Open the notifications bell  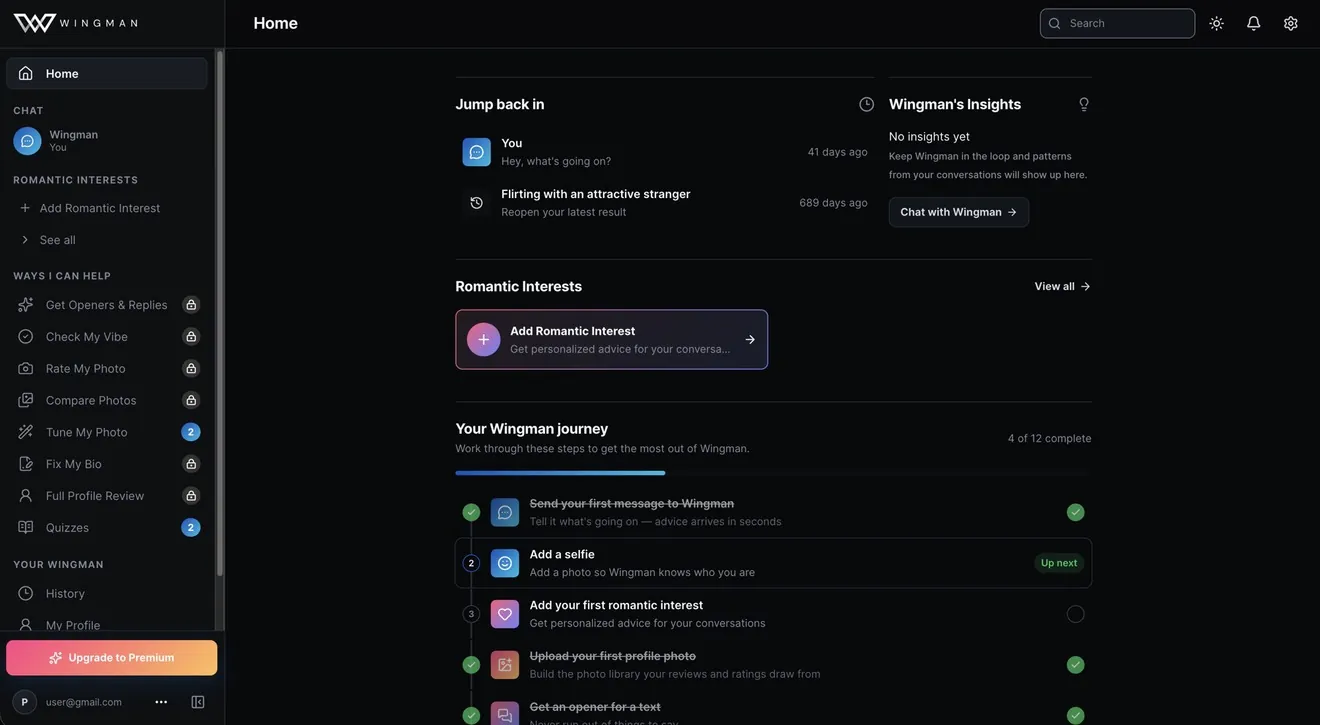tap(1254, 23)
